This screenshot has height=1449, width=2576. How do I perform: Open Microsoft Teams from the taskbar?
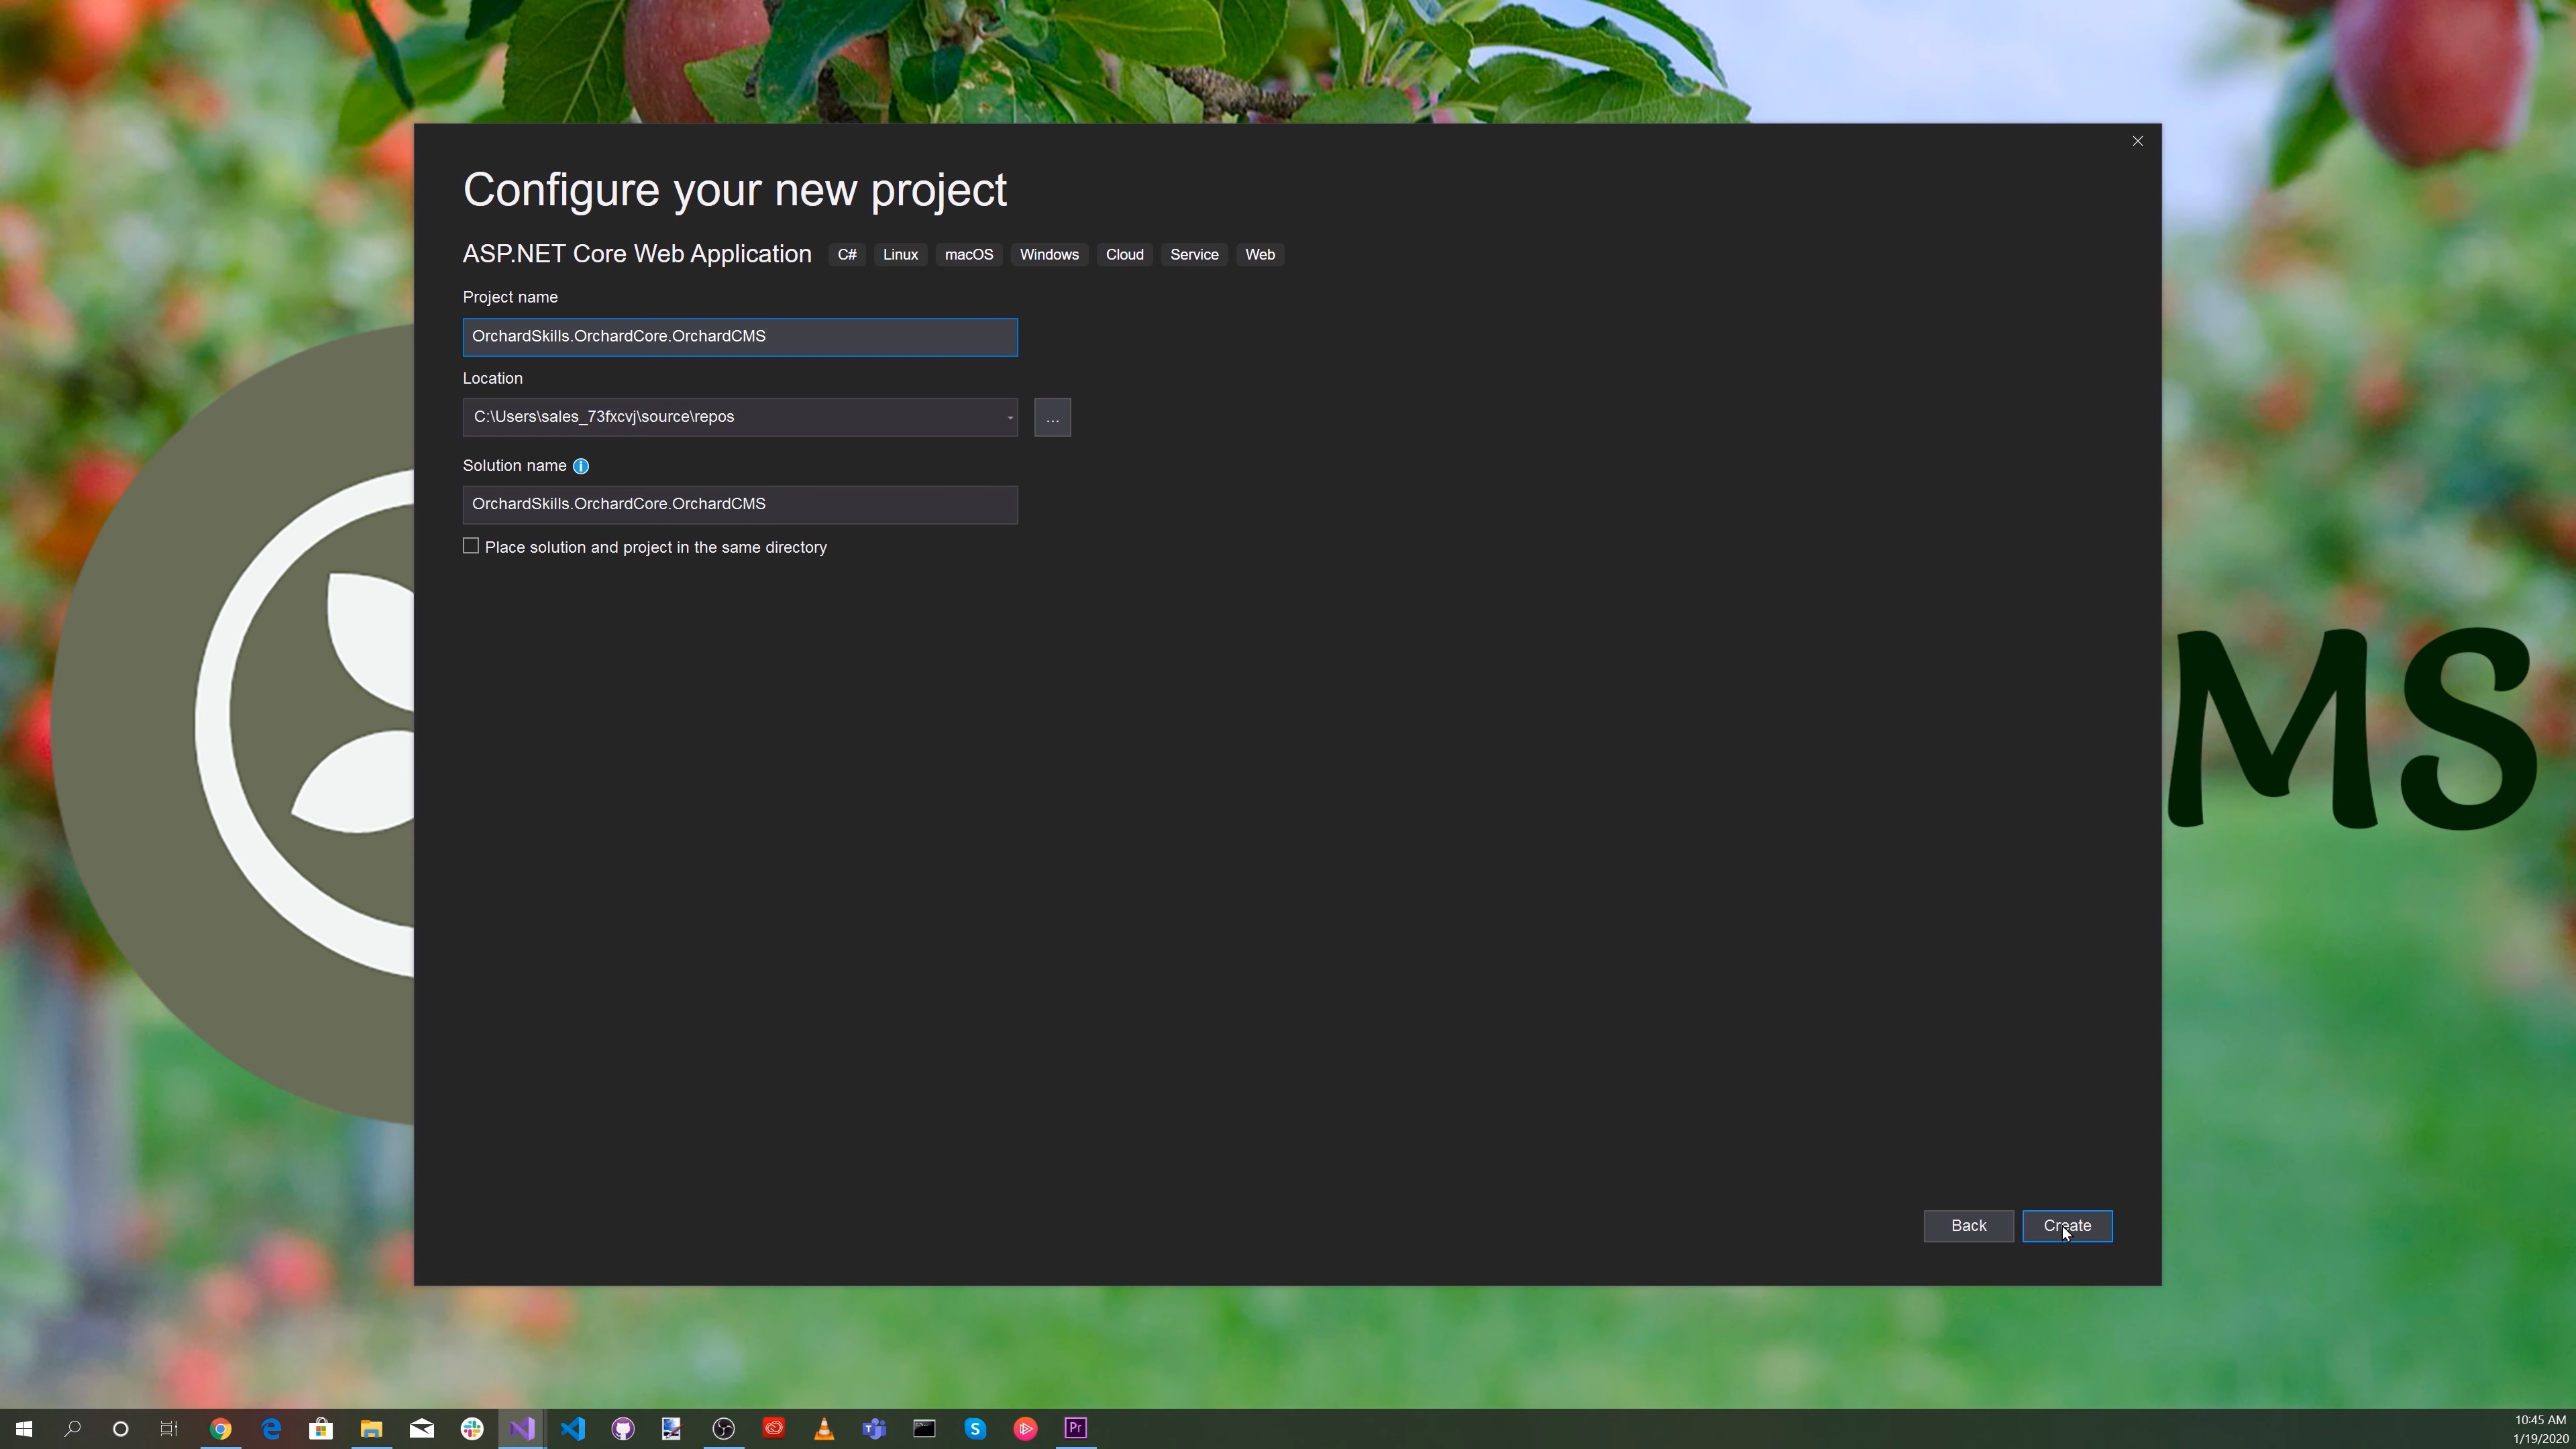click(874, 1428)
